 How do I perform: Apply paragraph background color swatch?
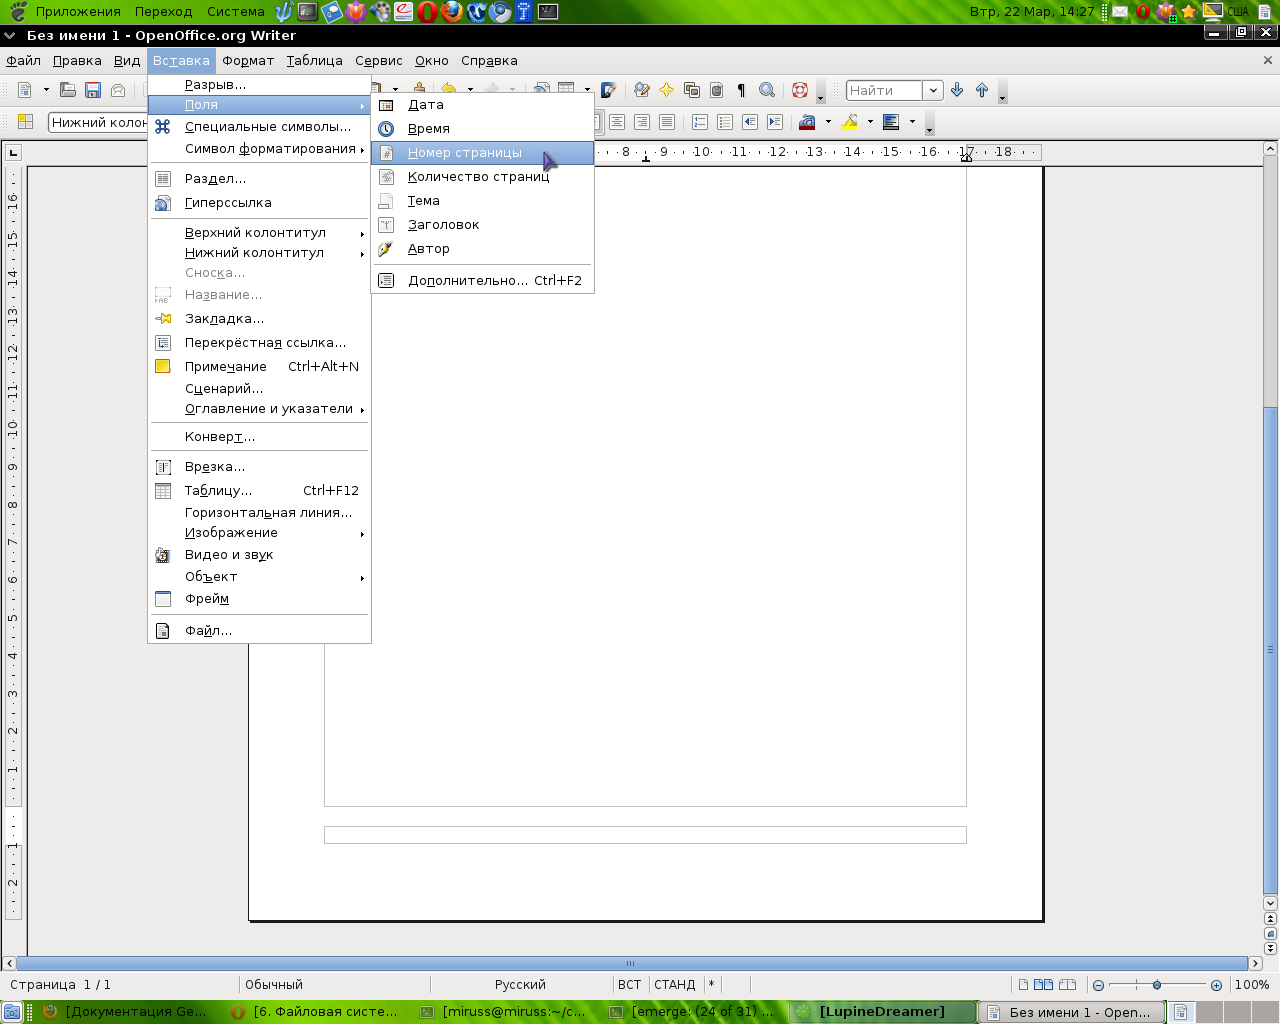(892, 122)
